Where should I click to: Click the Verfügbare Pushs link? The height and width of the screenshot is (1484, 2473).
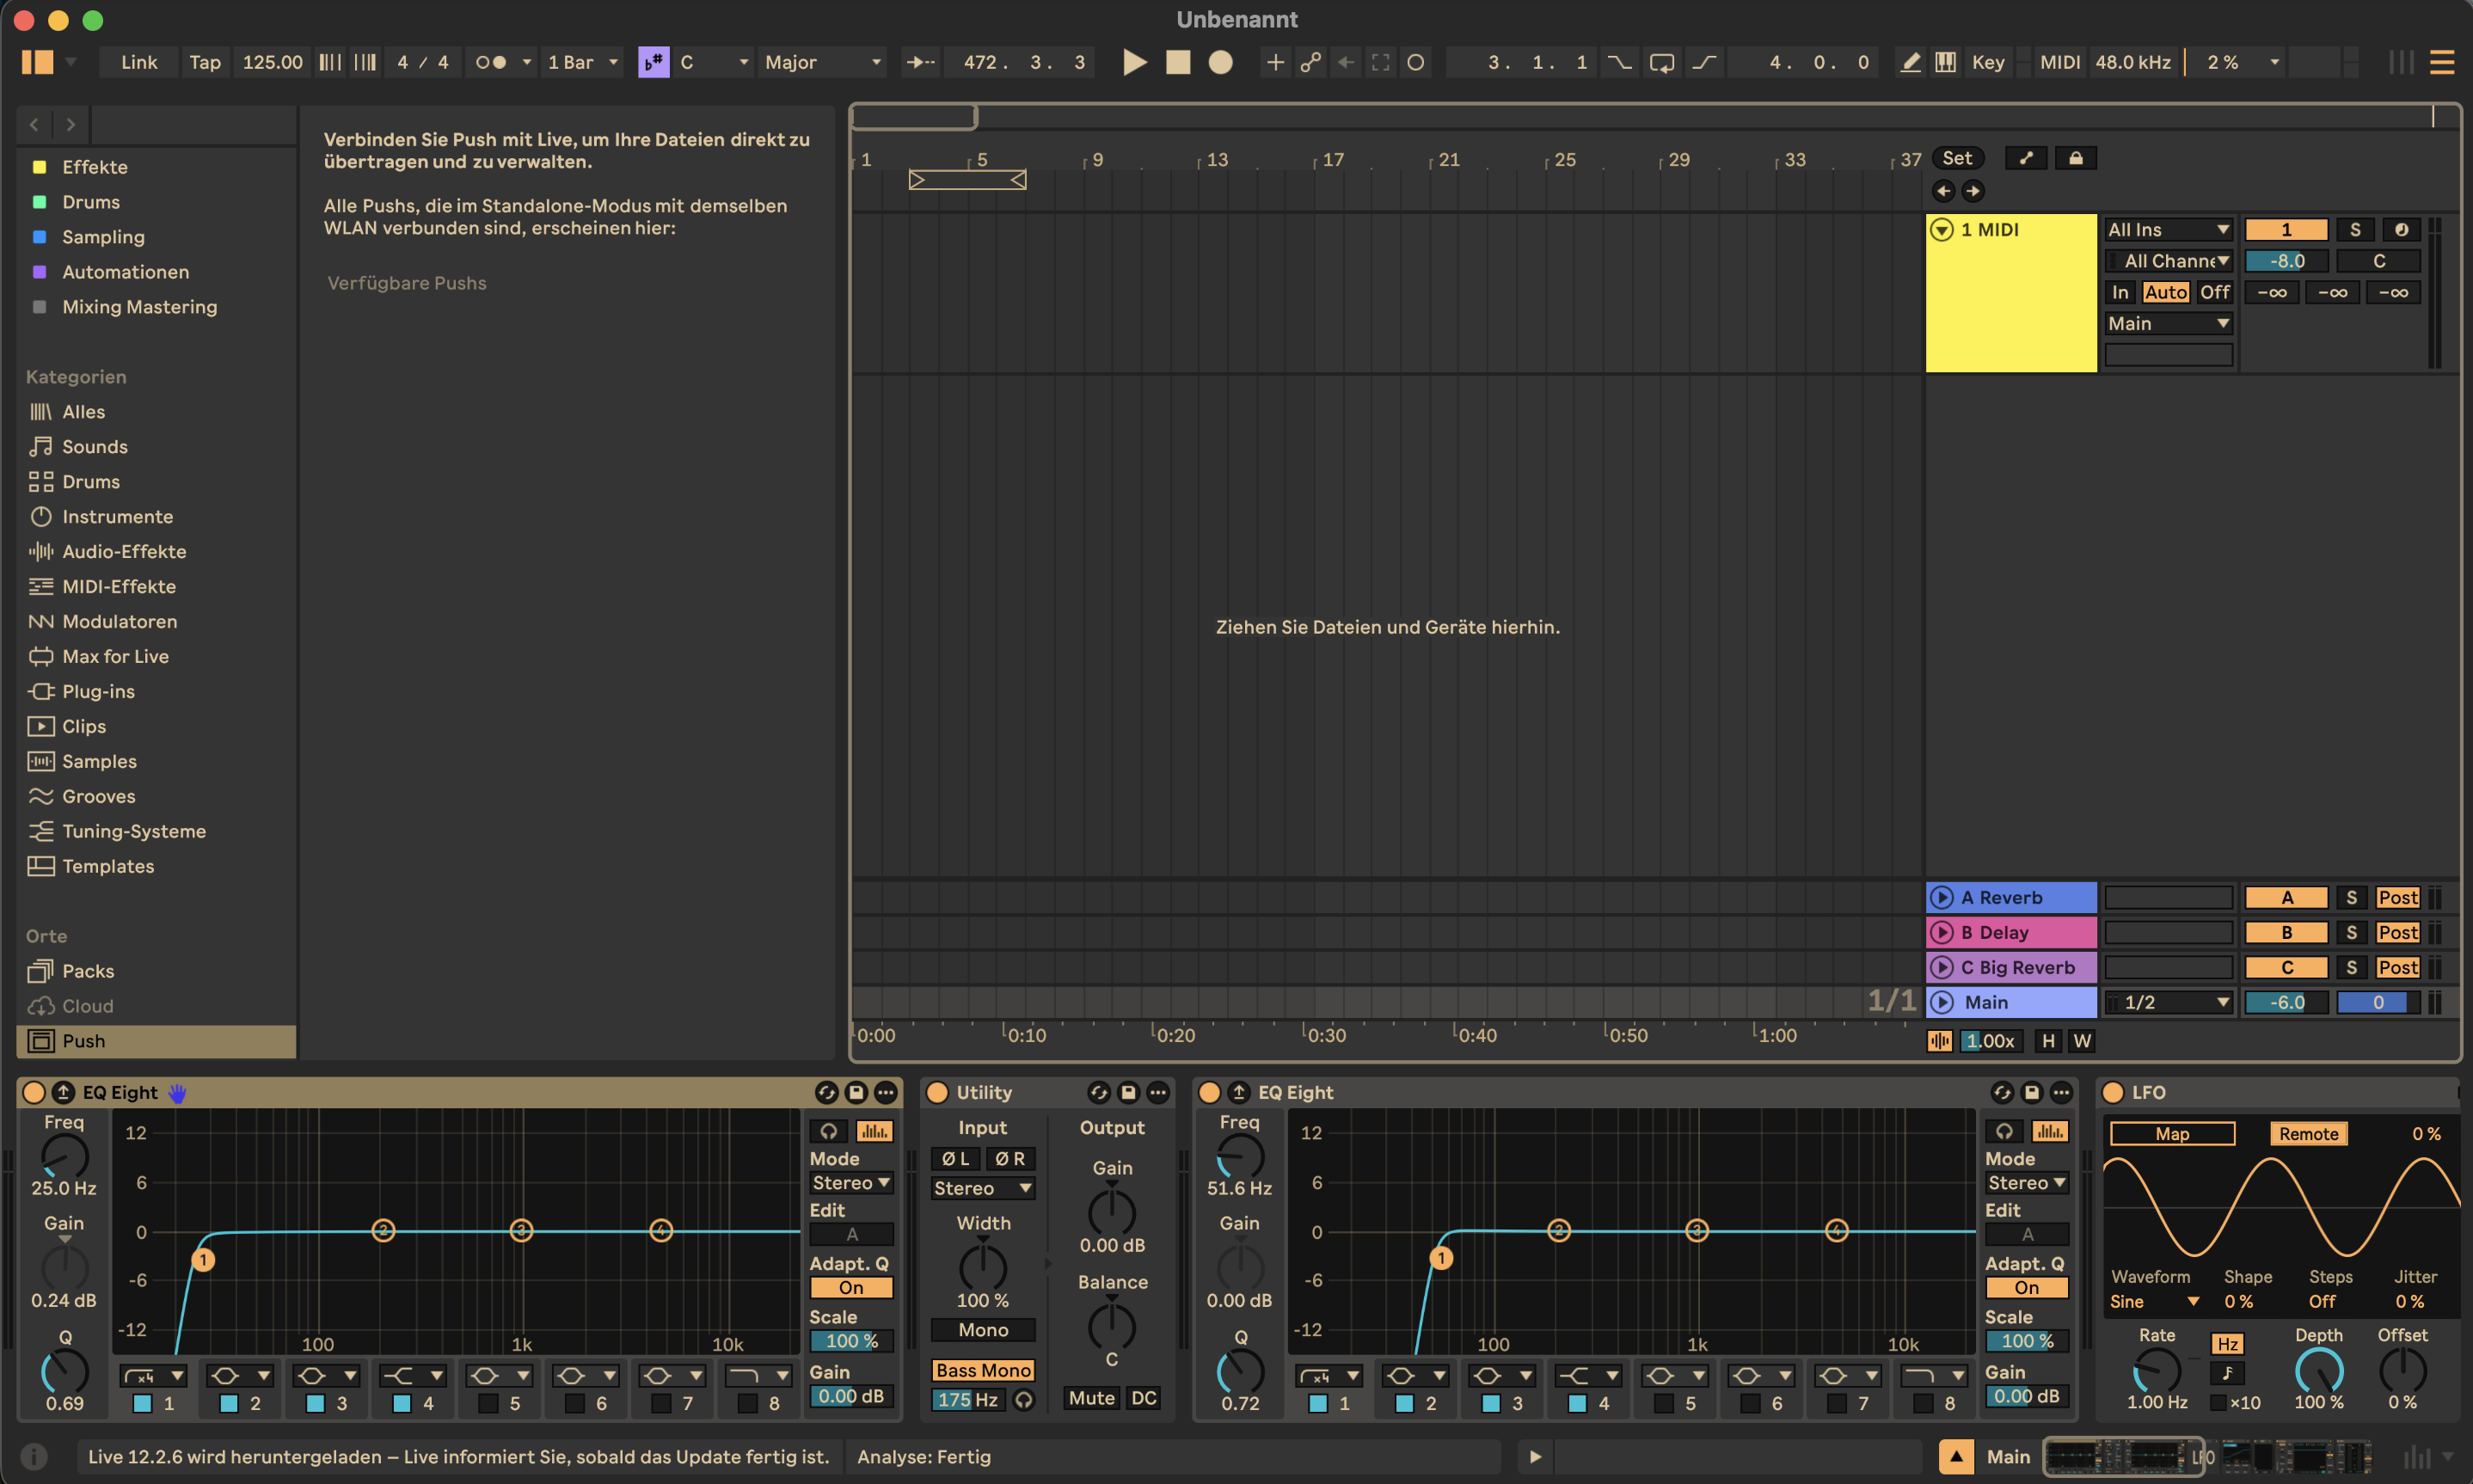(406, 283)
